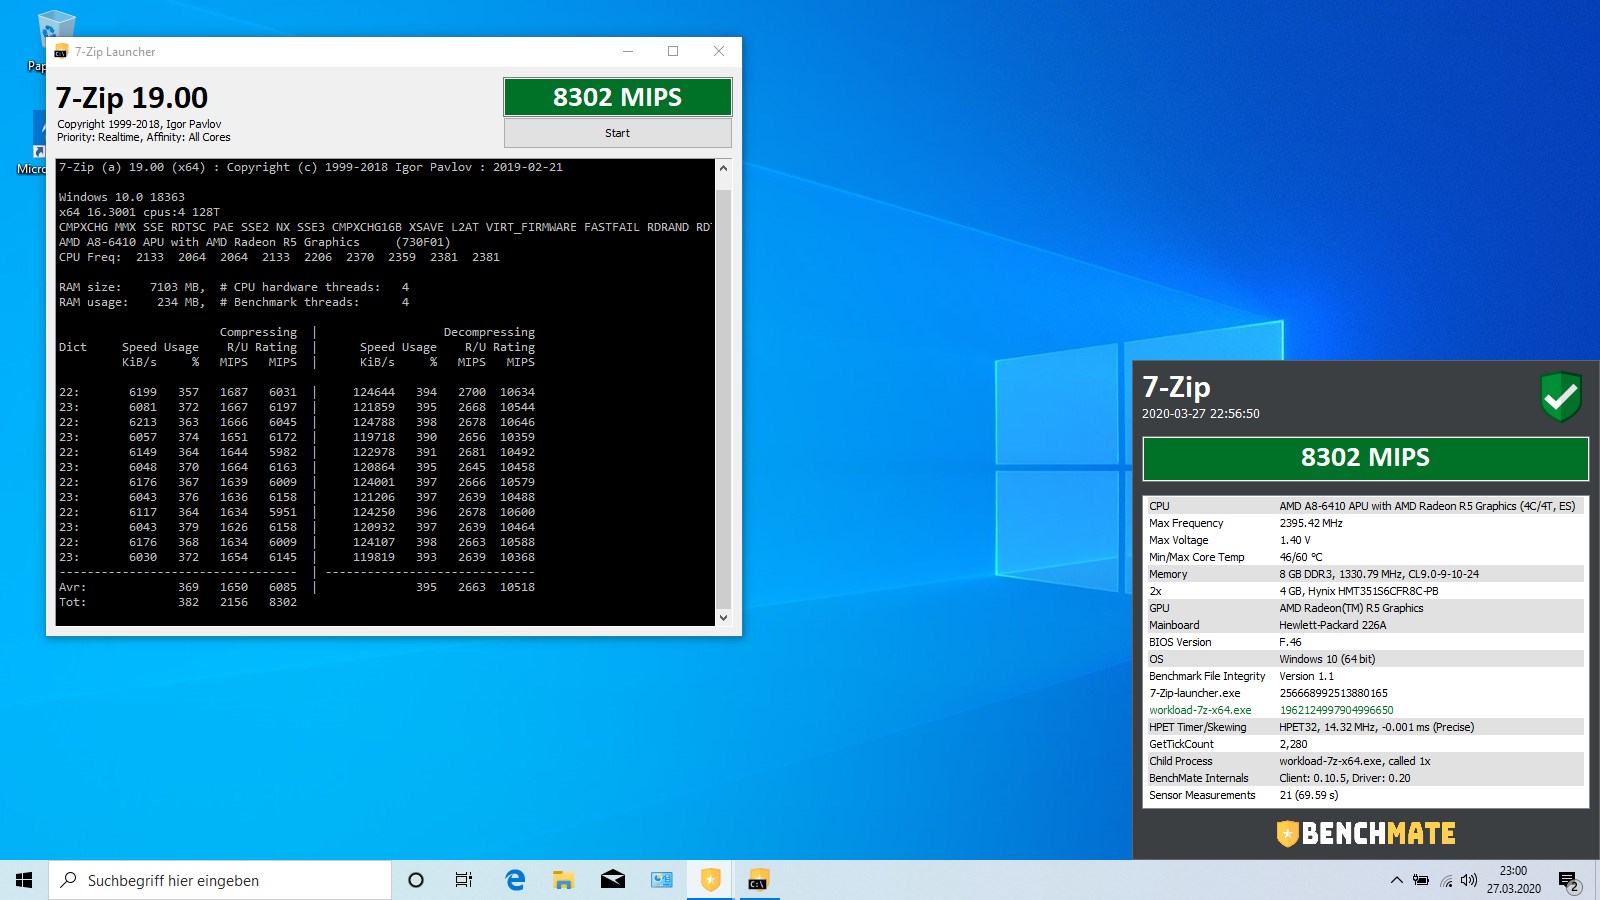Click the Start benchmark button
Viewport: 1600px width, 900px height.
point(617,133)
